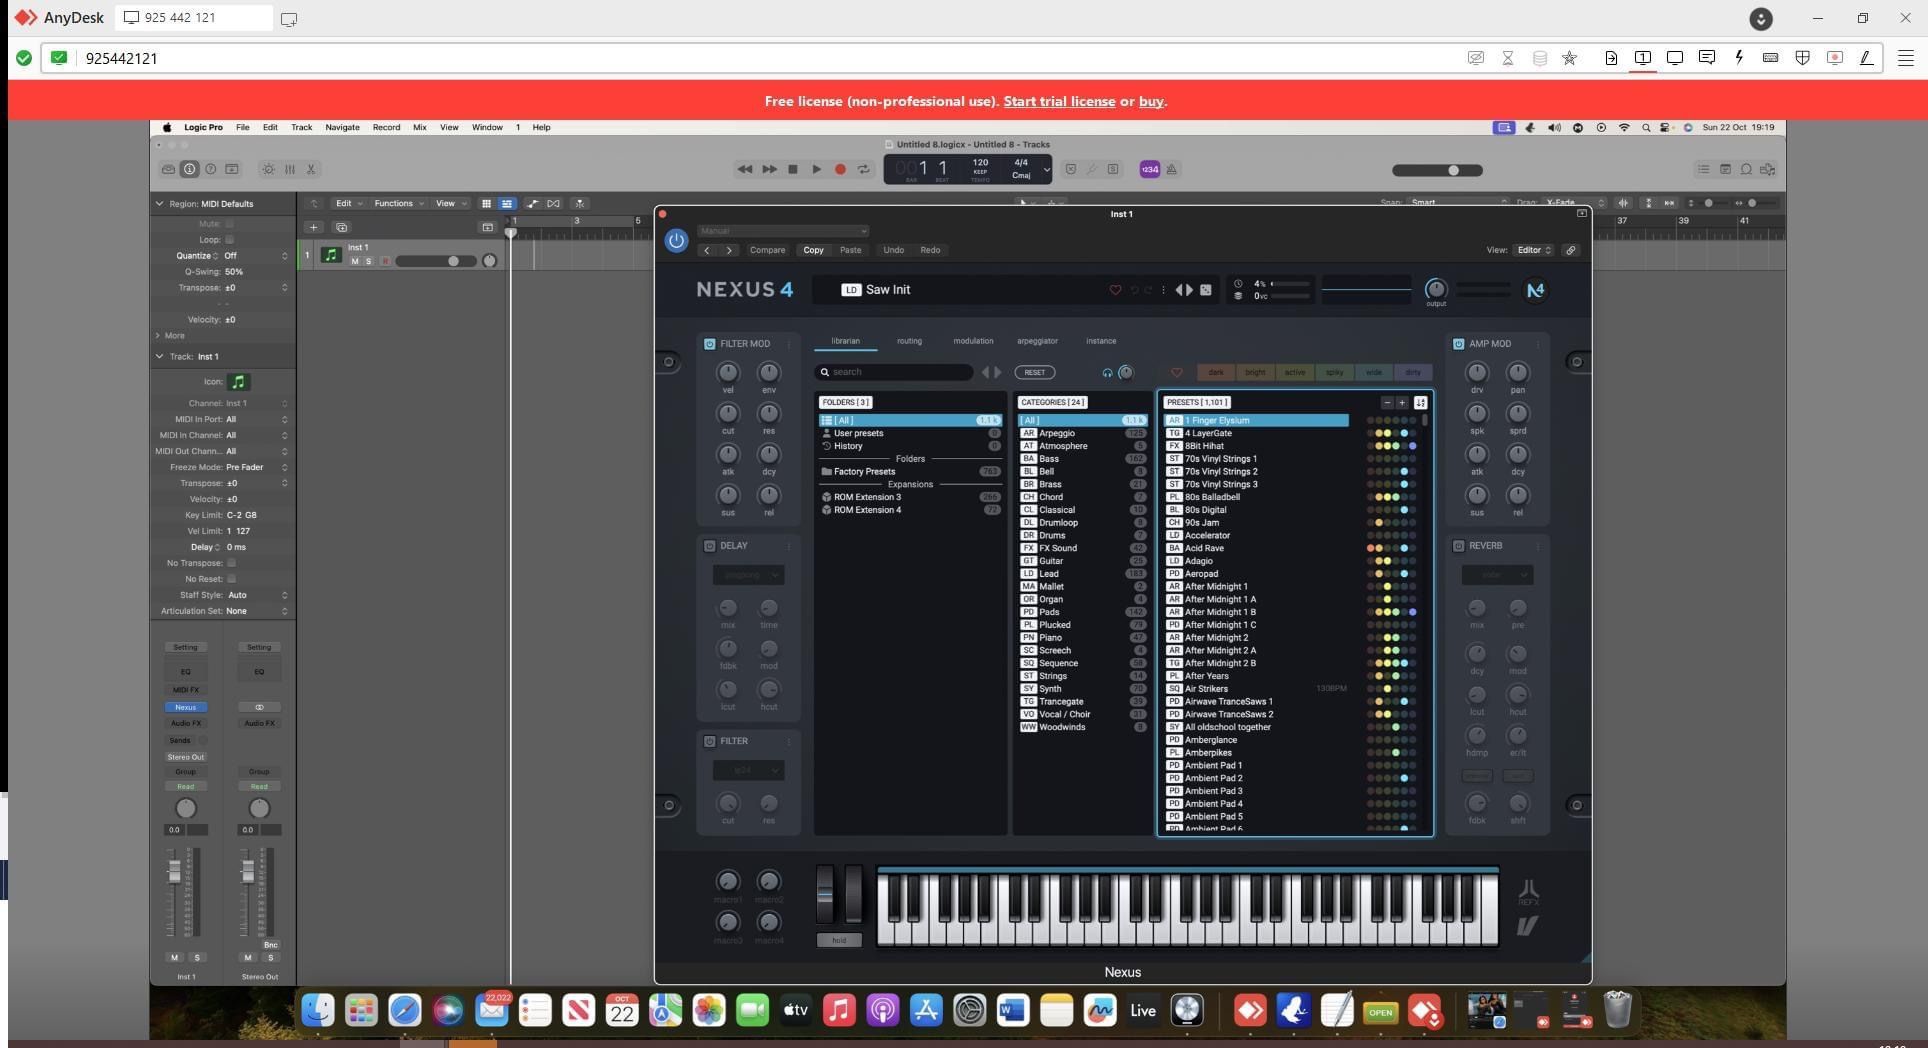Open List Editors in Logic toolbar
This screenshot has width=1928, height=1048.
[1703, 170]
